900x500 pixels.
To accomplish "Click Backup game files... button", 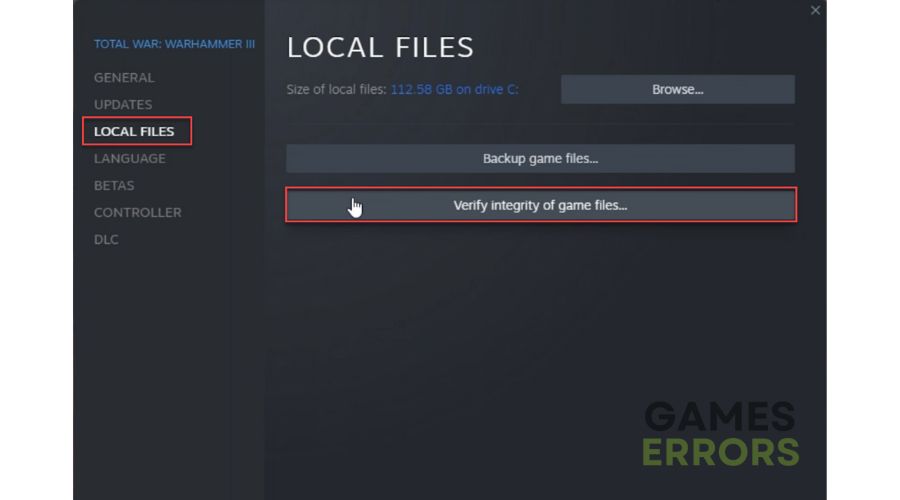I will coord(541,158).
